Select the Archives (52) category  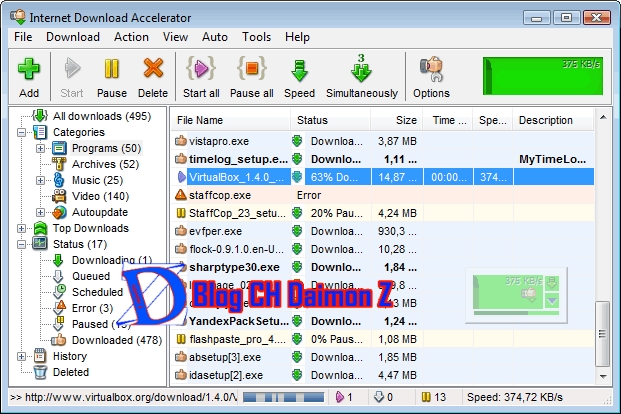click(105, 164)
